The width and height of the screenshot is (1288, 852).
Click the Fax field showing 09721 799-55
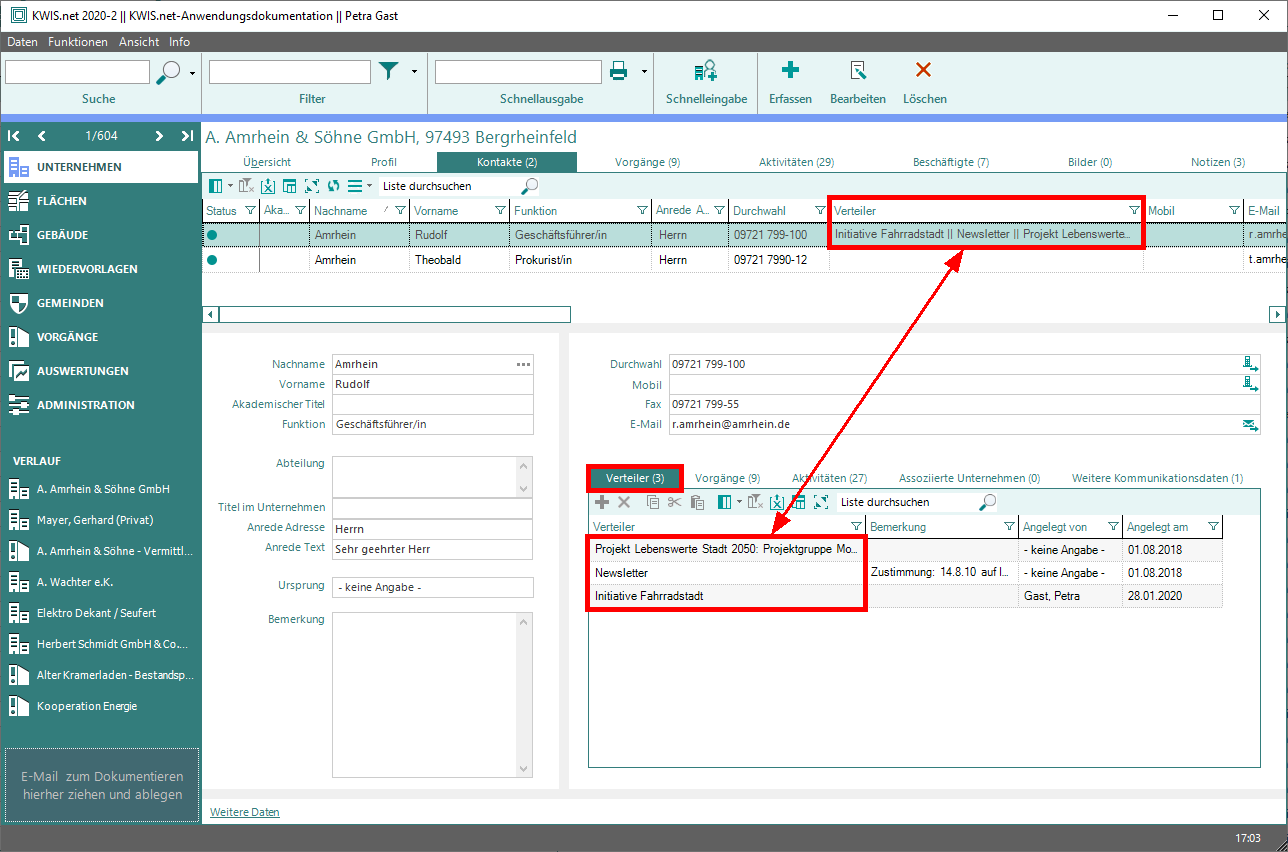click(x=965, y=404)
